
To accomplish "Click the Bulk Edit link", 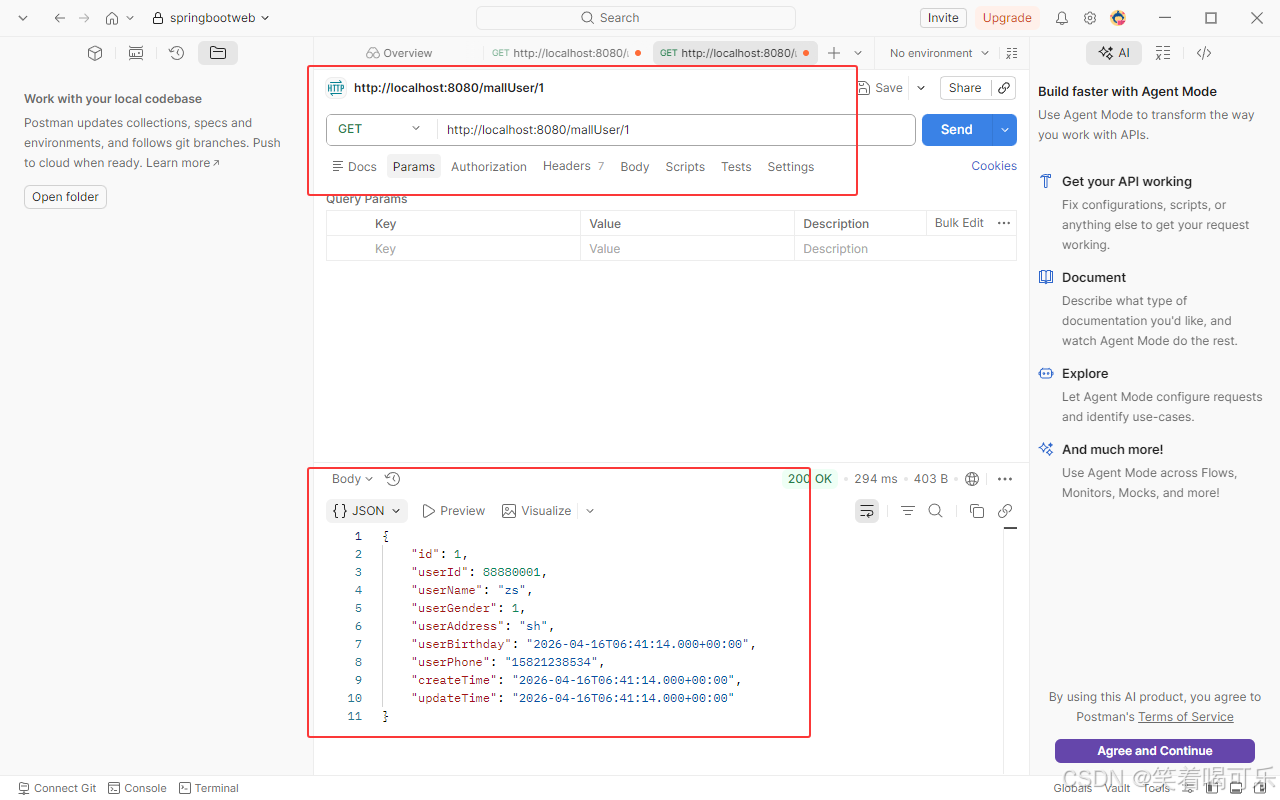I will pyautogui.click(x=959, y=223).
